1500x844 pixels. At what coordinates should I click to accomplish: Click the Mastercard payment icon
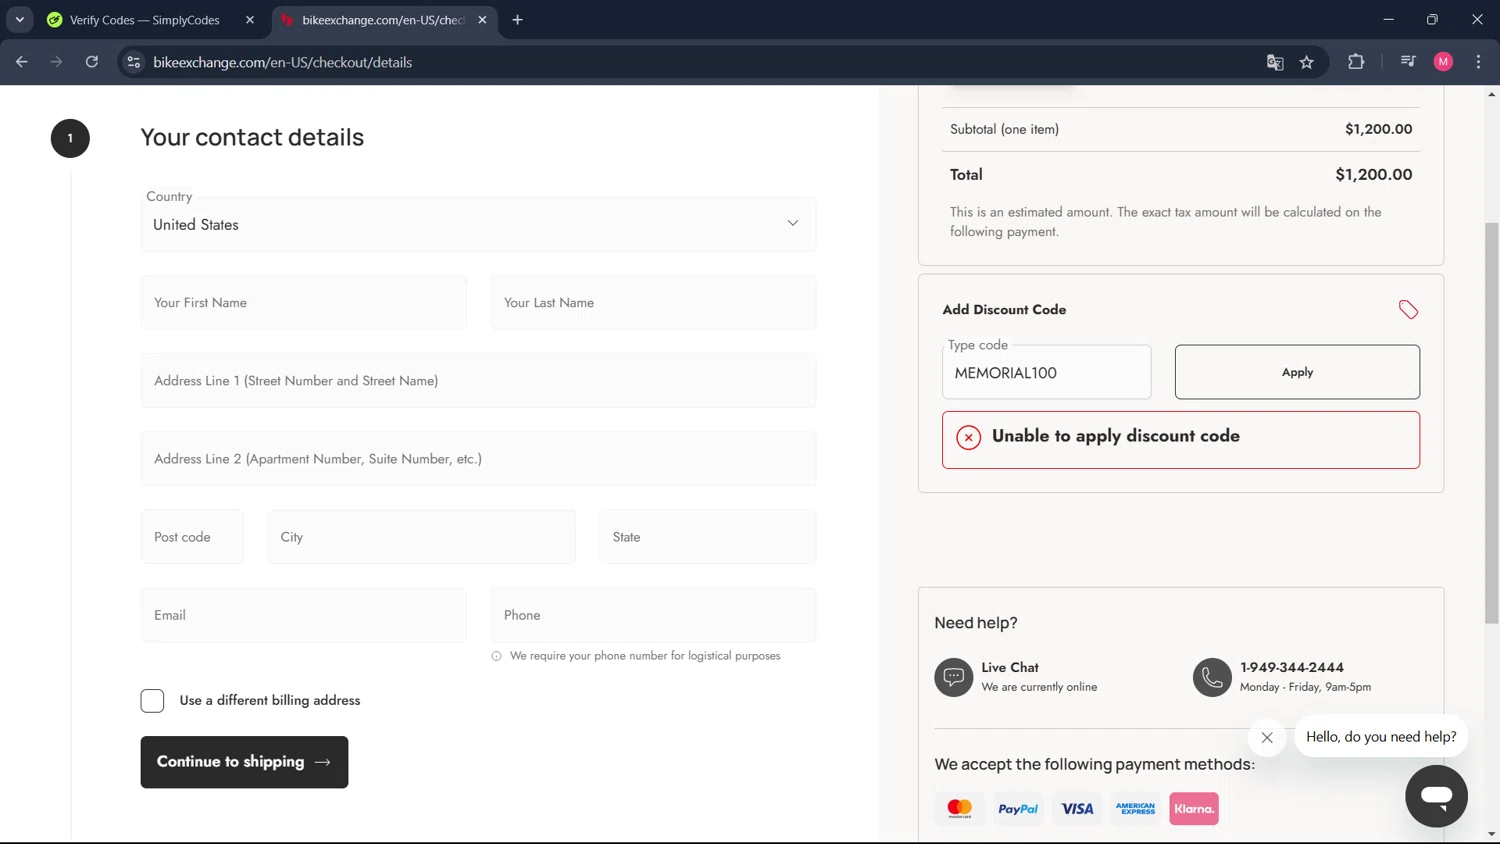click(x=960, y=809)
